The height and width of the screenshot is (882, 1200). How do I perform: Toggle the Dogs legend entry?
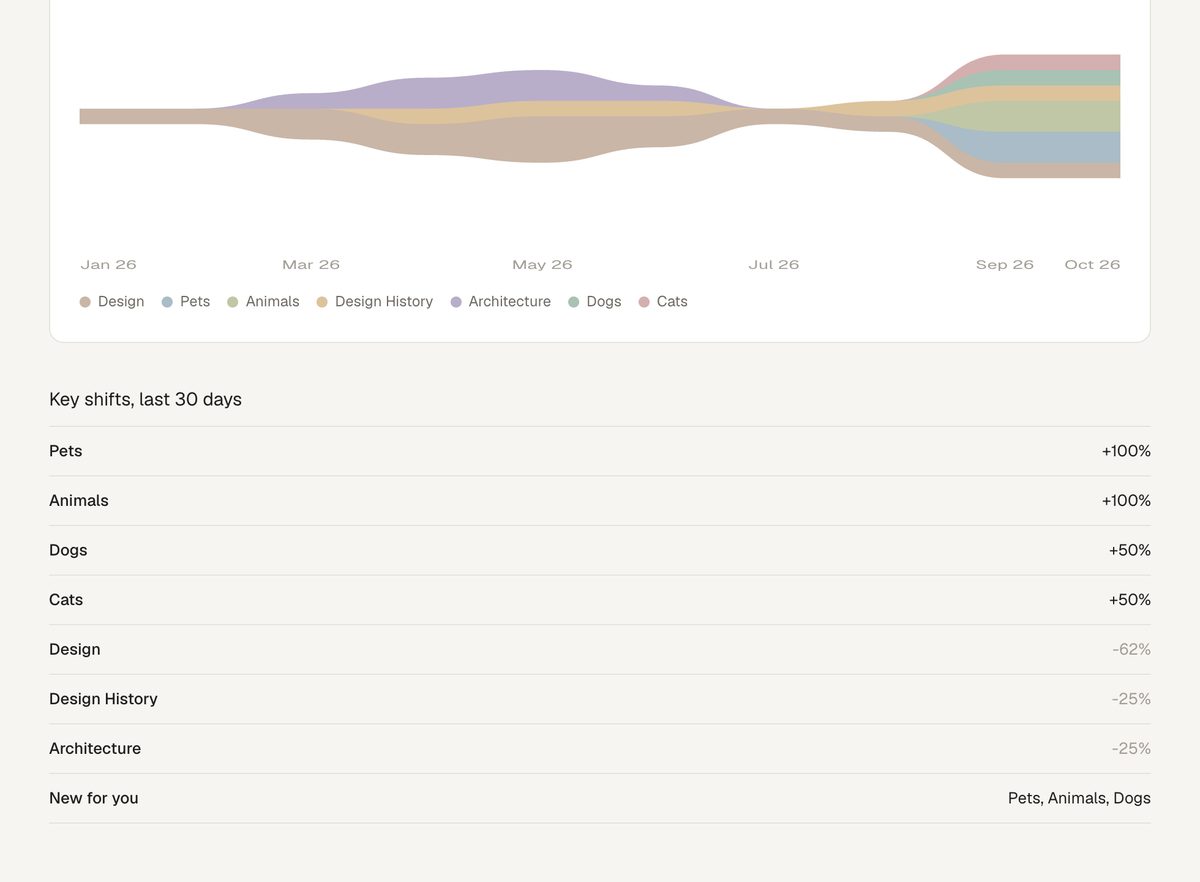tap(594, 302)
